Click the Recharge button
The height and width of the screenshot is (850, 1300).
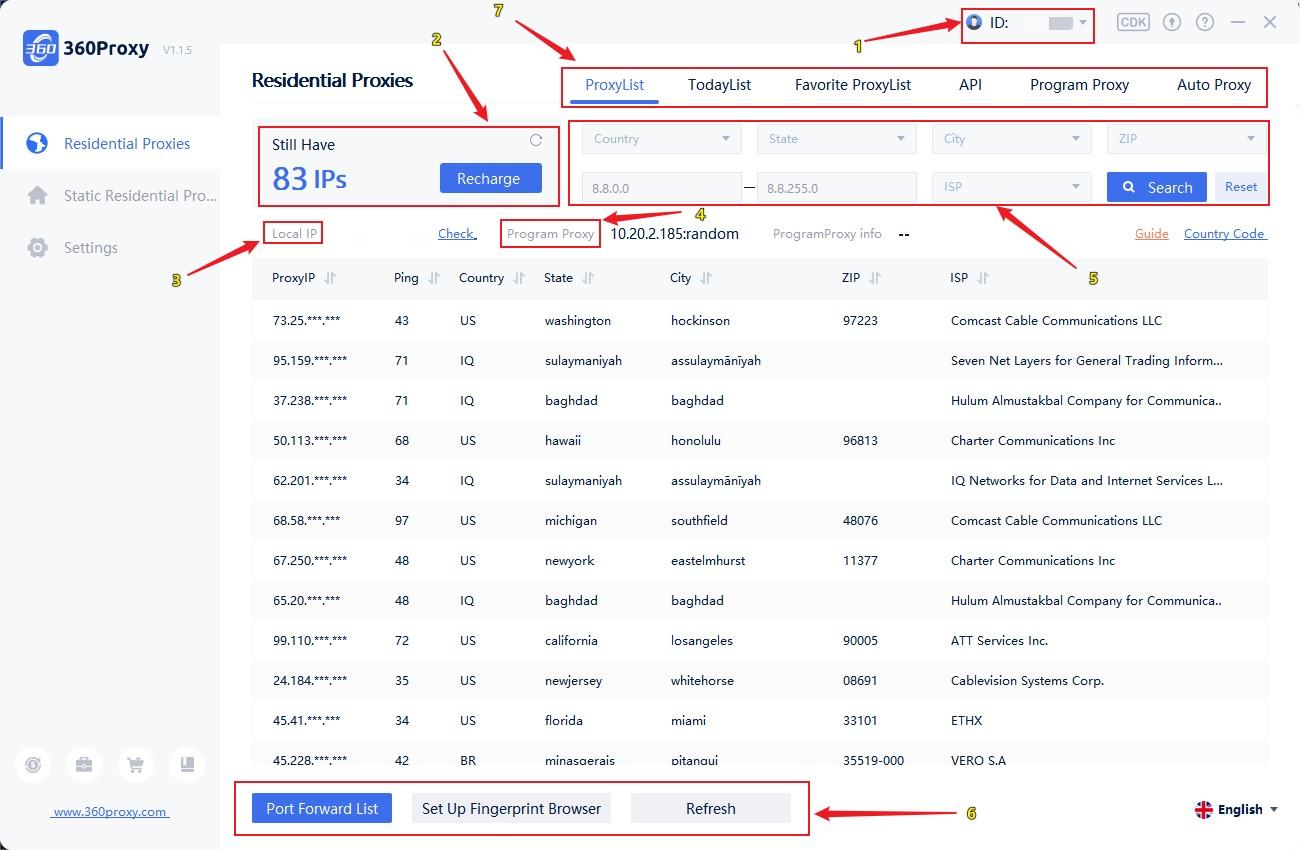pos(490,178)
